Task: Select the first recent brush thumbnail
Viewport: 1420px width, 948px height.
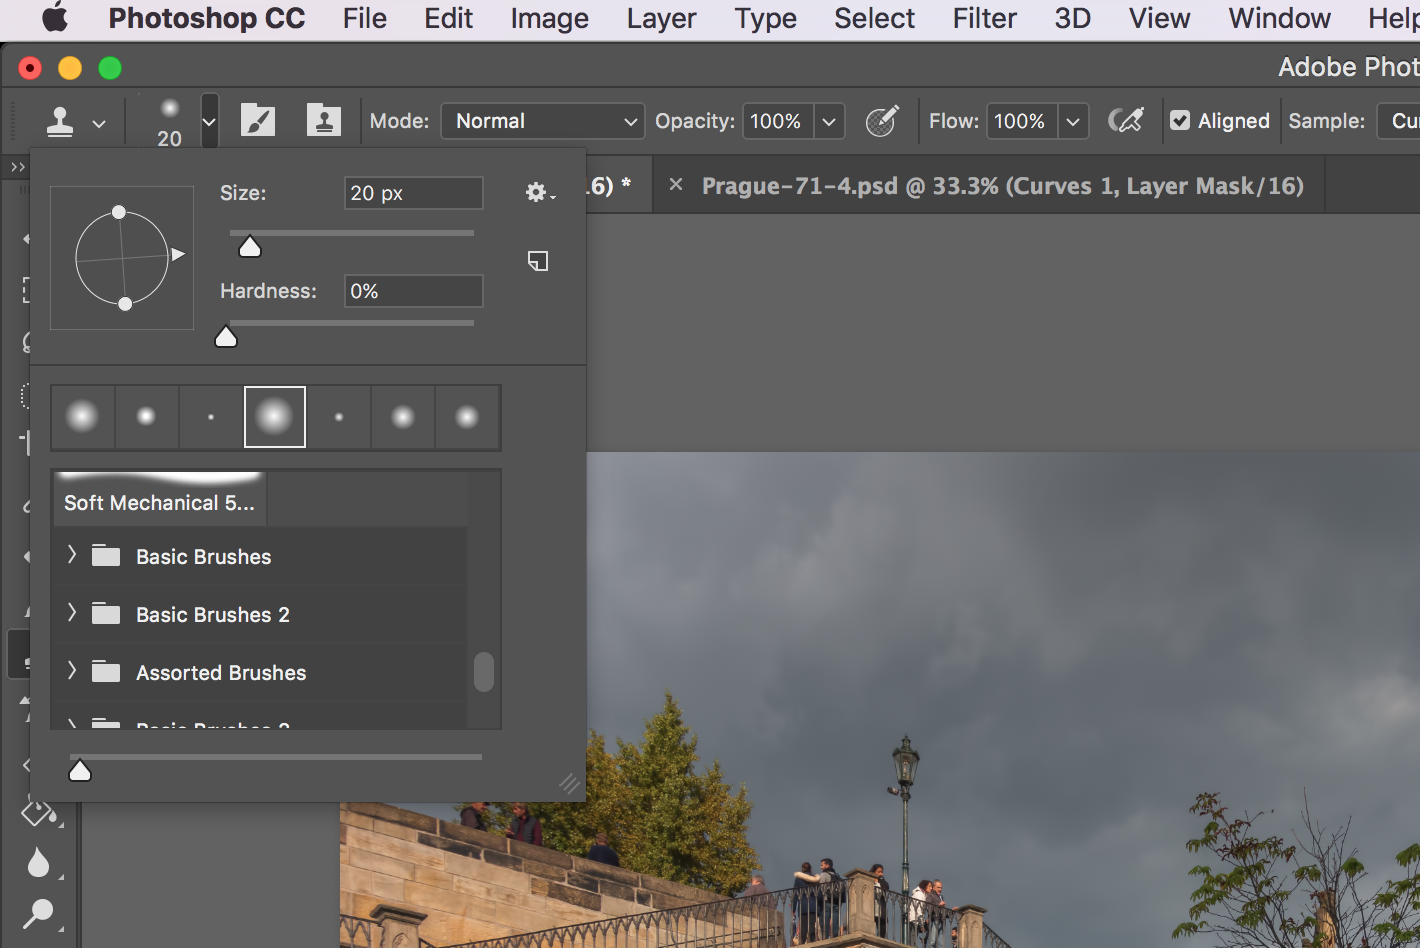Action: (x=82, y=417)
